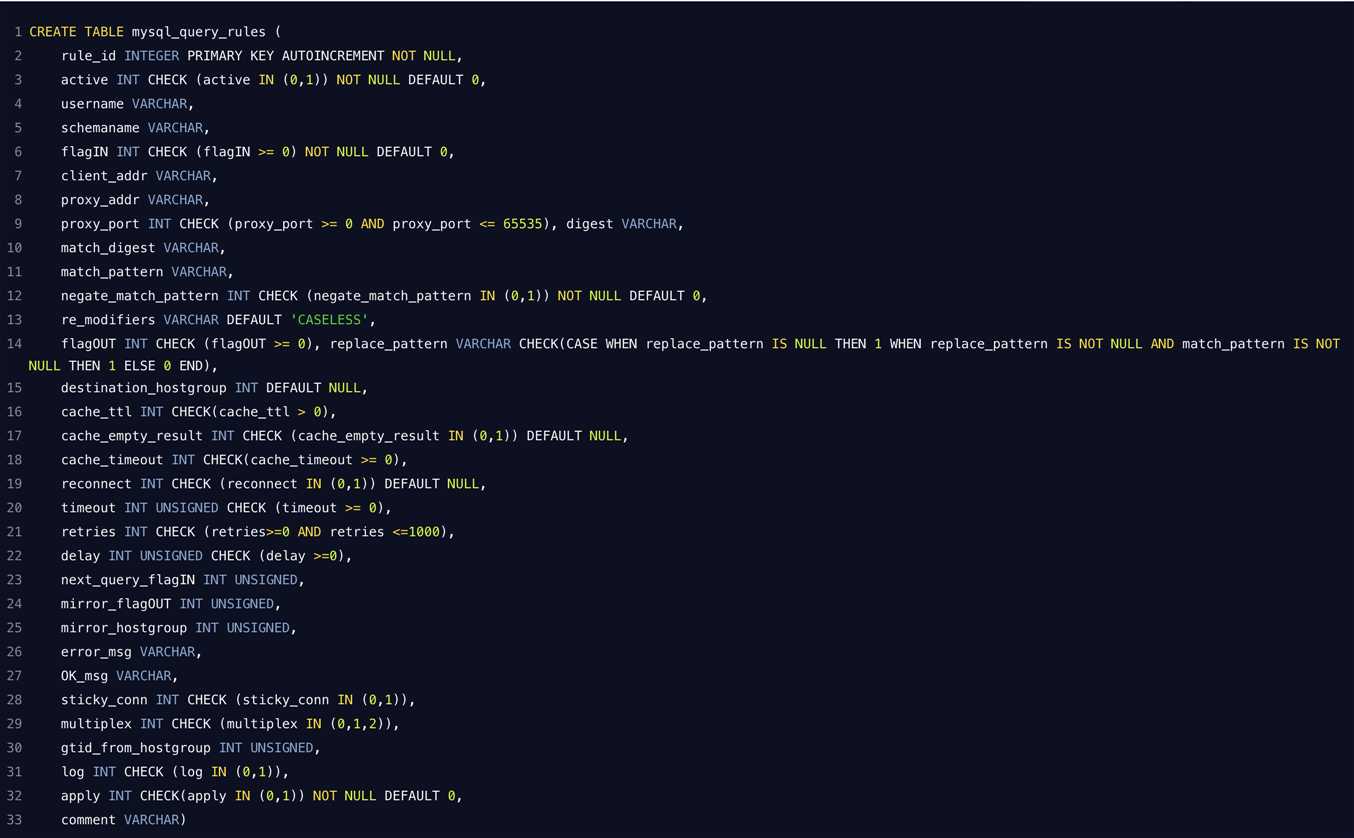This screenshot has width=1354, height=838.
Task: Click the table name mysql_query_rules
Action: coord(198,32)
